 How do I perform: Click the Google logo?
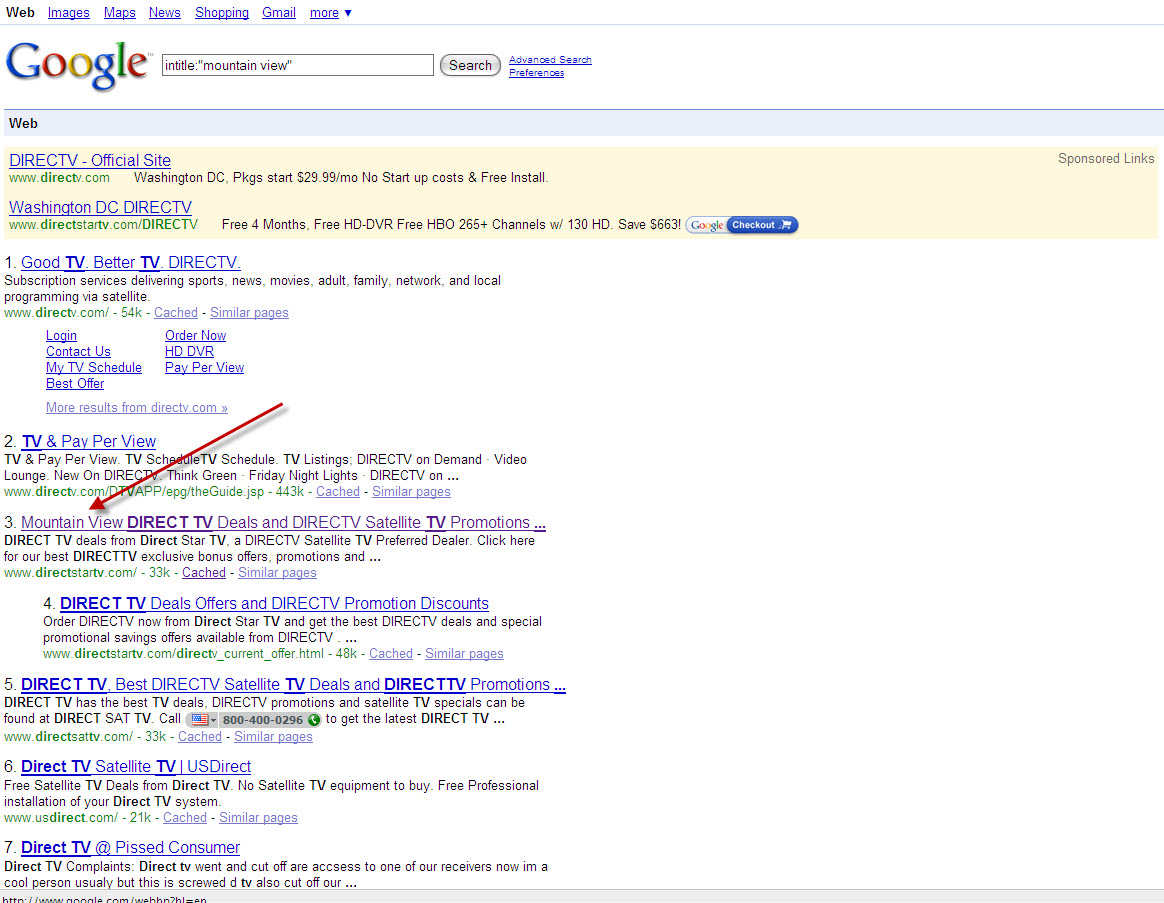77,65
